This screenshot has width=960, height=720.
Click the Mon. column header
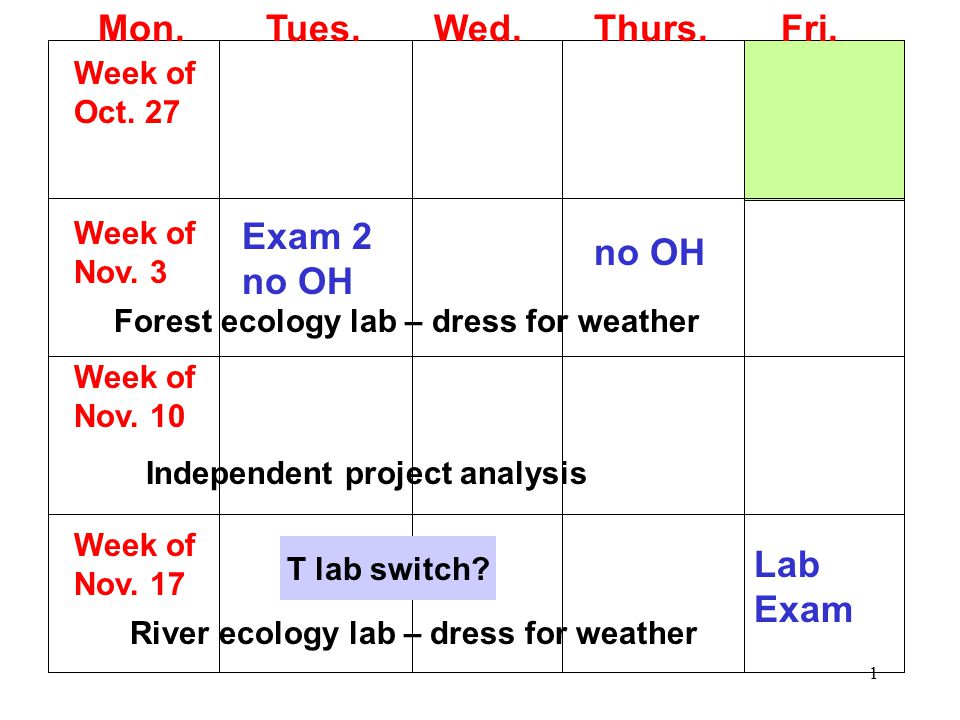coord(141,28)
